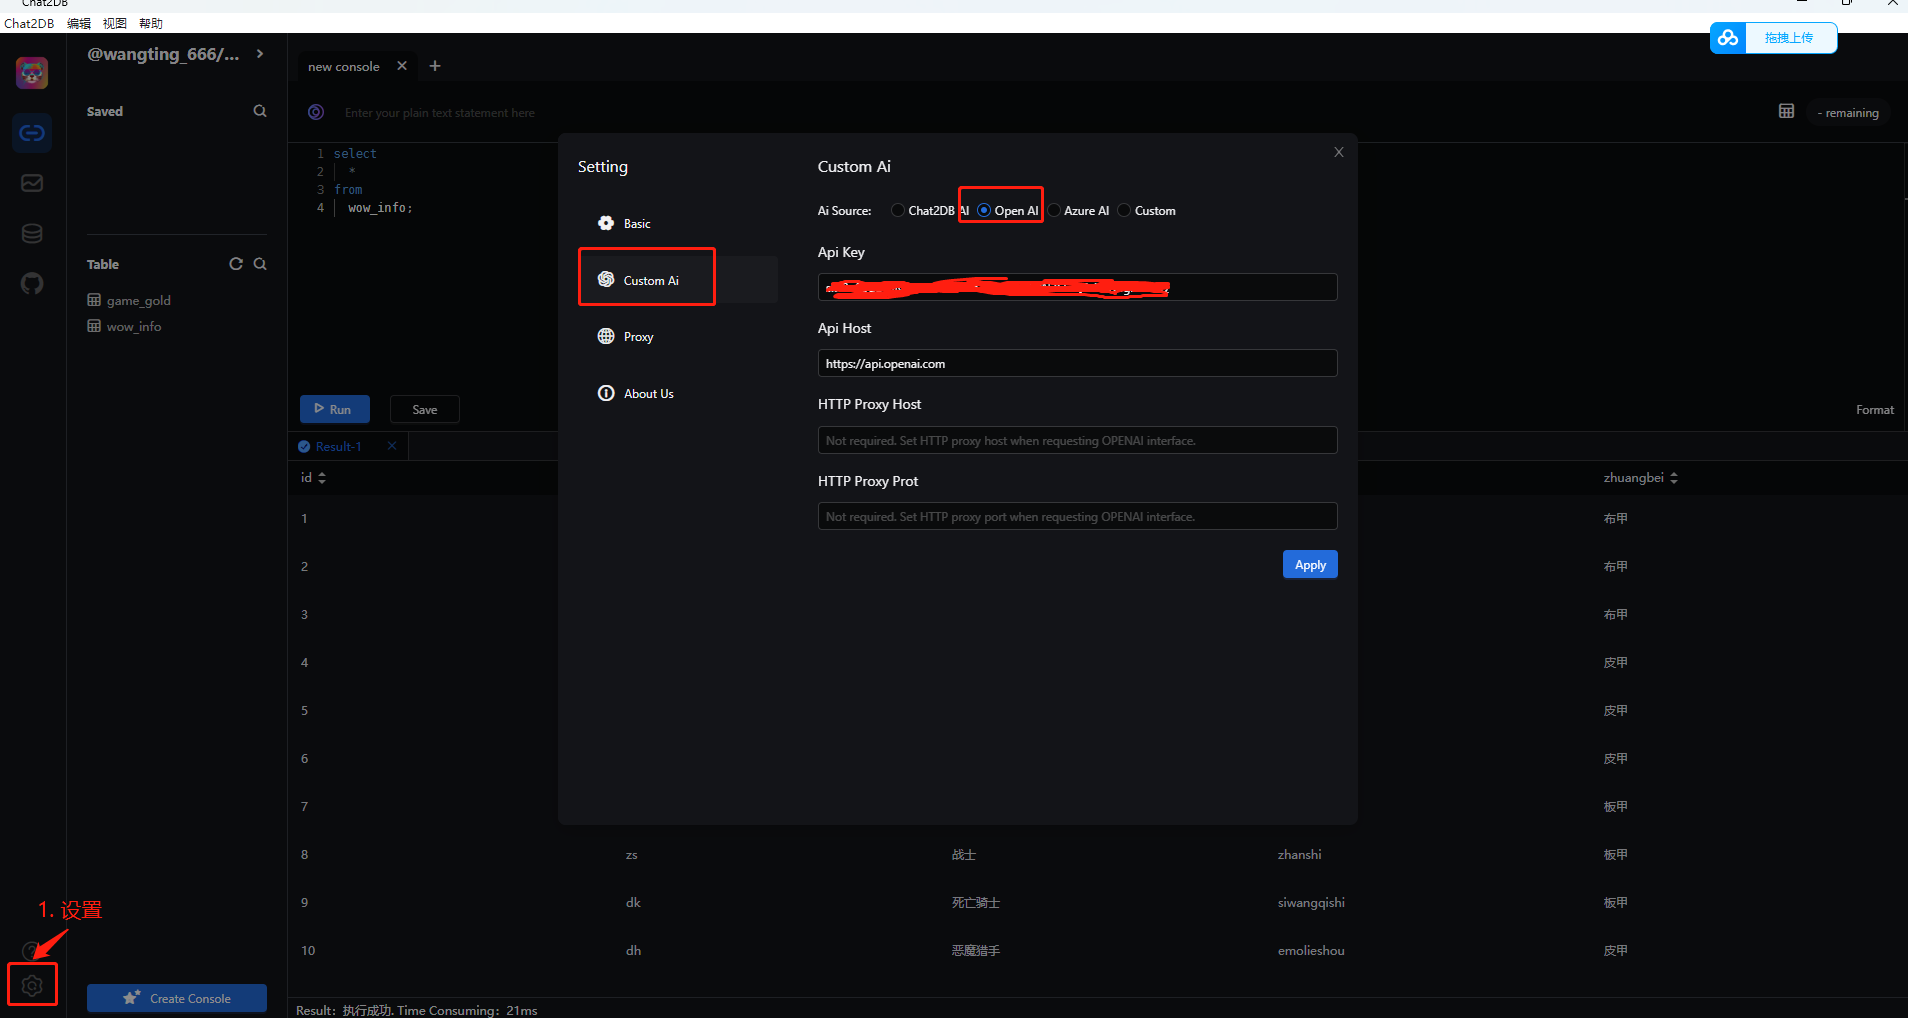Open the Proxy settings section
The width and height of the screenshot is (1908, 1018).
(678, 336)
